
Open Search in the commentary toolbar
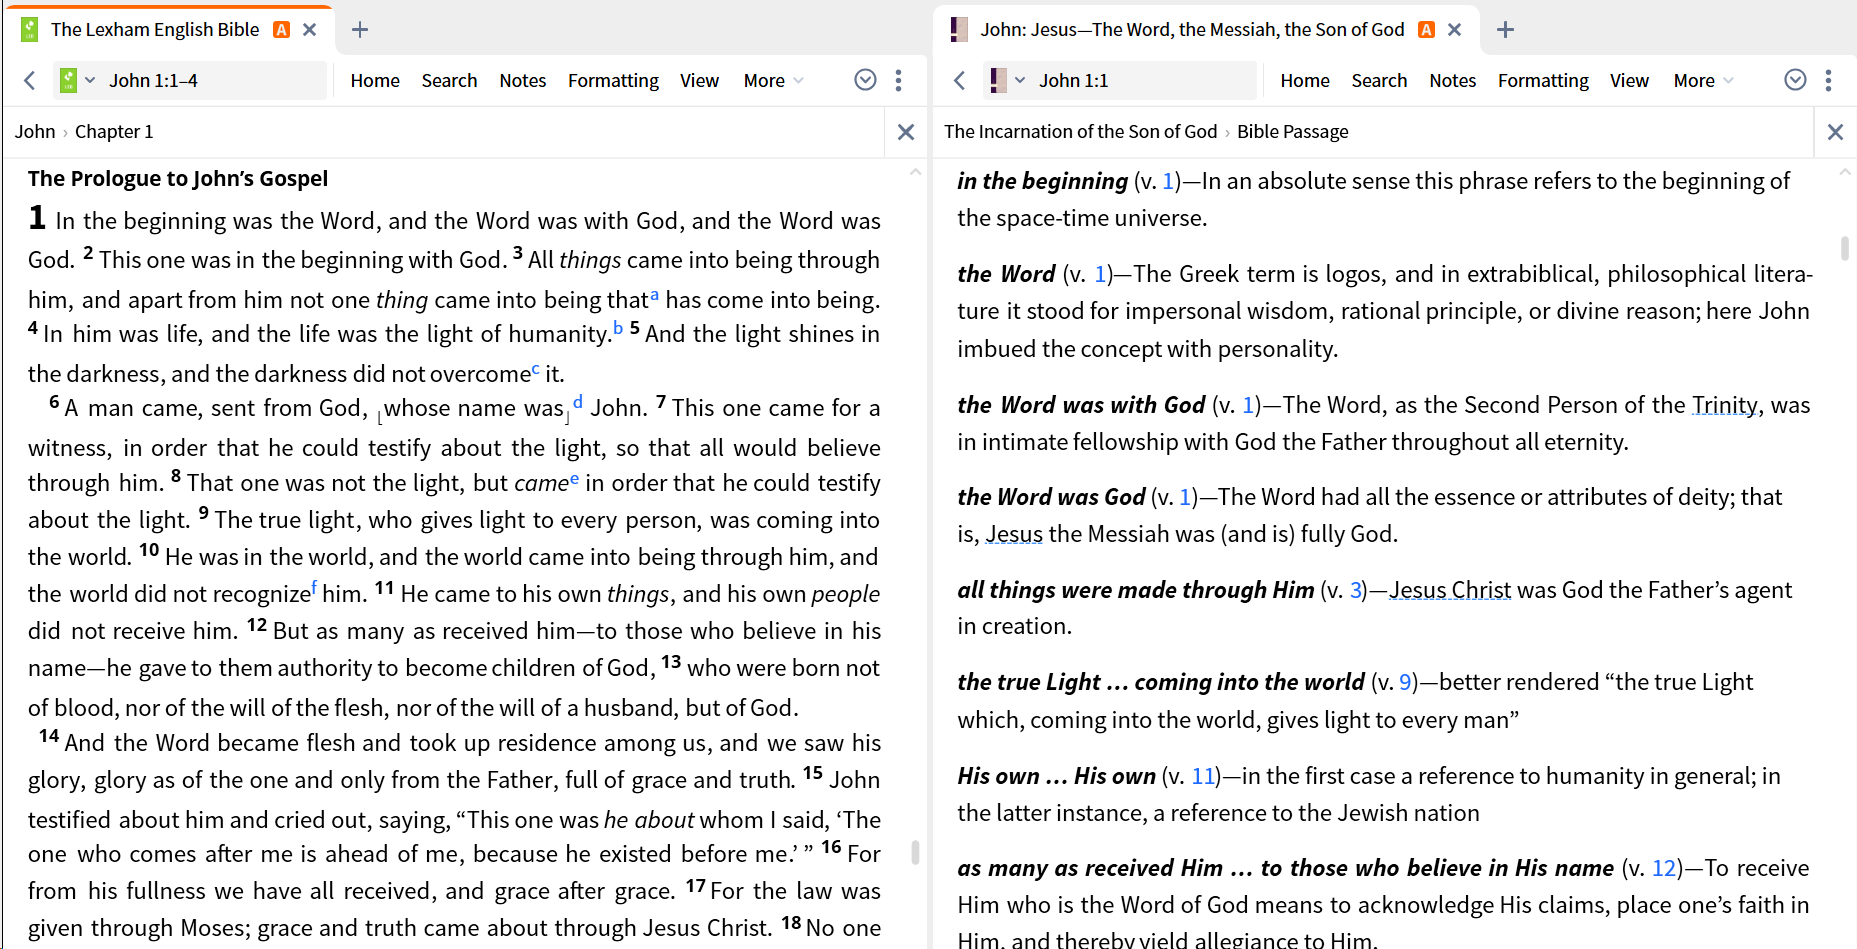[1379, 80]
